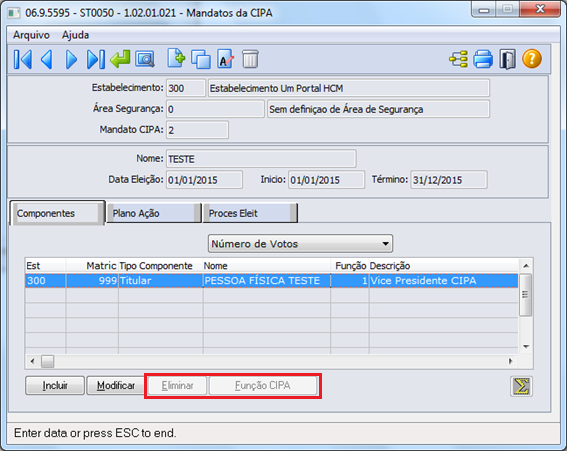Click the Tipo Componente column header
This screenshot has width=568, height=451.
tap(160, 266)
